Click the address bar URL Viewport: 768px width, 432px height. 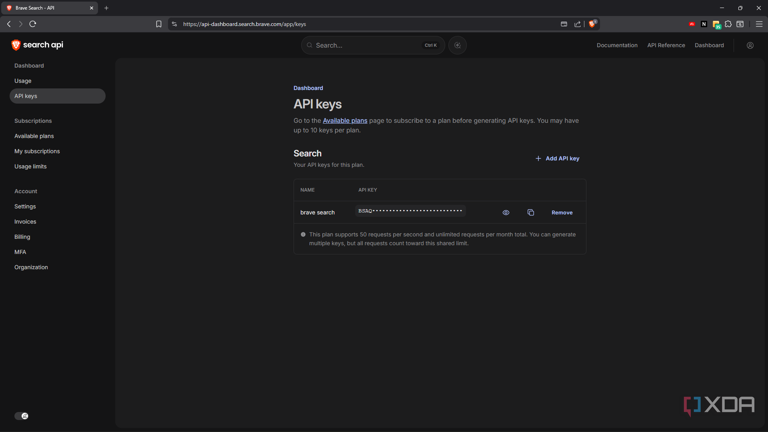click(244, 24)
